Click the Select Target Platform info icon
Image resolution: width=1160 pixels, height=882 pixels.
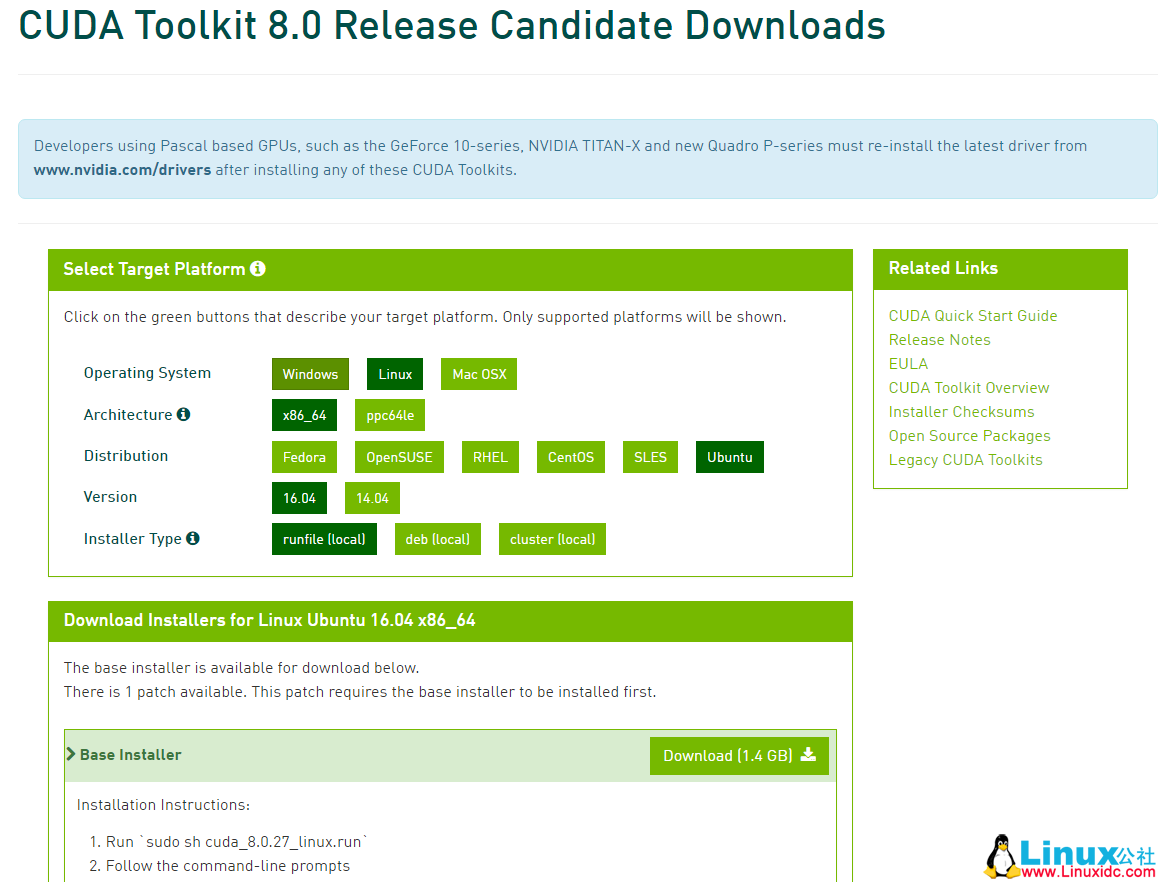pyautogui.click(x=257, y=269)
